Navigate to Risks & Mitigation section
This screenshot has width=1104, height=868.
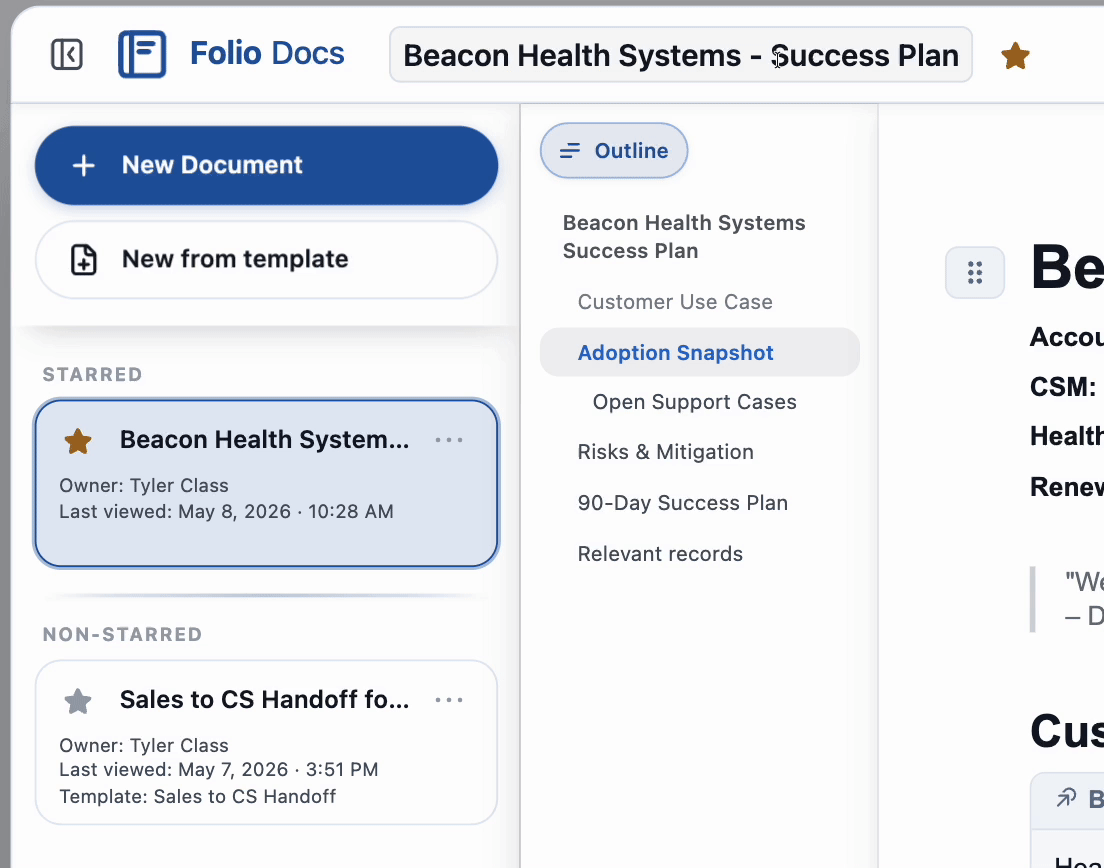pyautogui.click(x=665, y=452)
